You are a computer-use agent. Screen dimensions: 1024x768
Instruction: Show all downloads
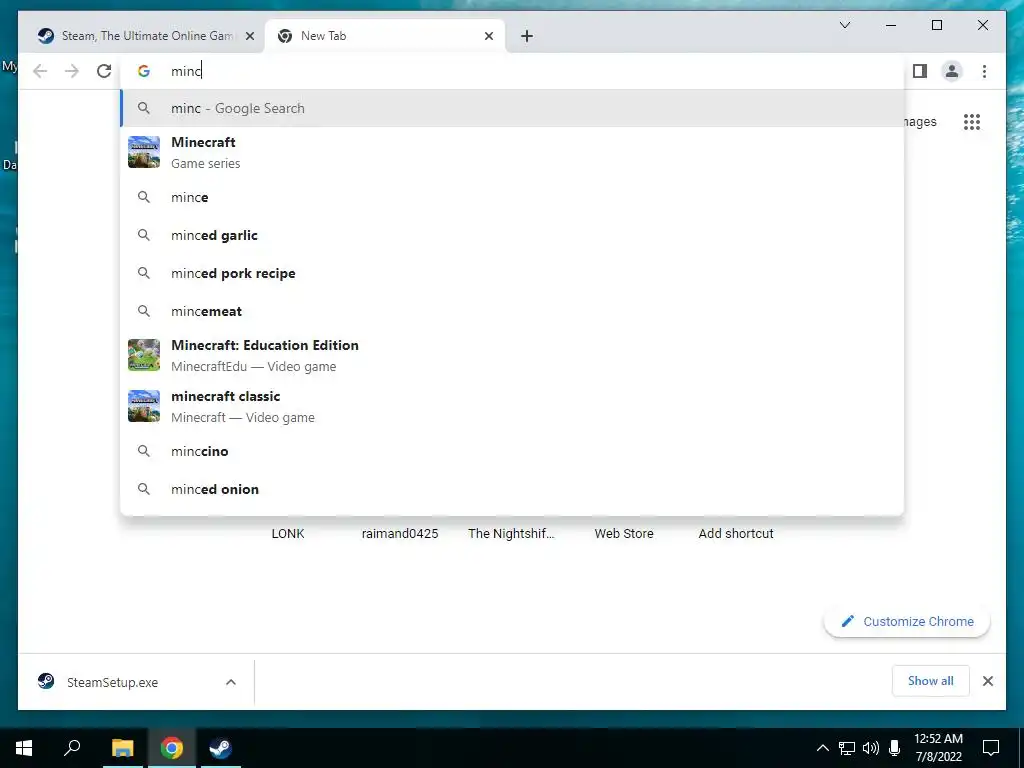(x=931, y=681)
